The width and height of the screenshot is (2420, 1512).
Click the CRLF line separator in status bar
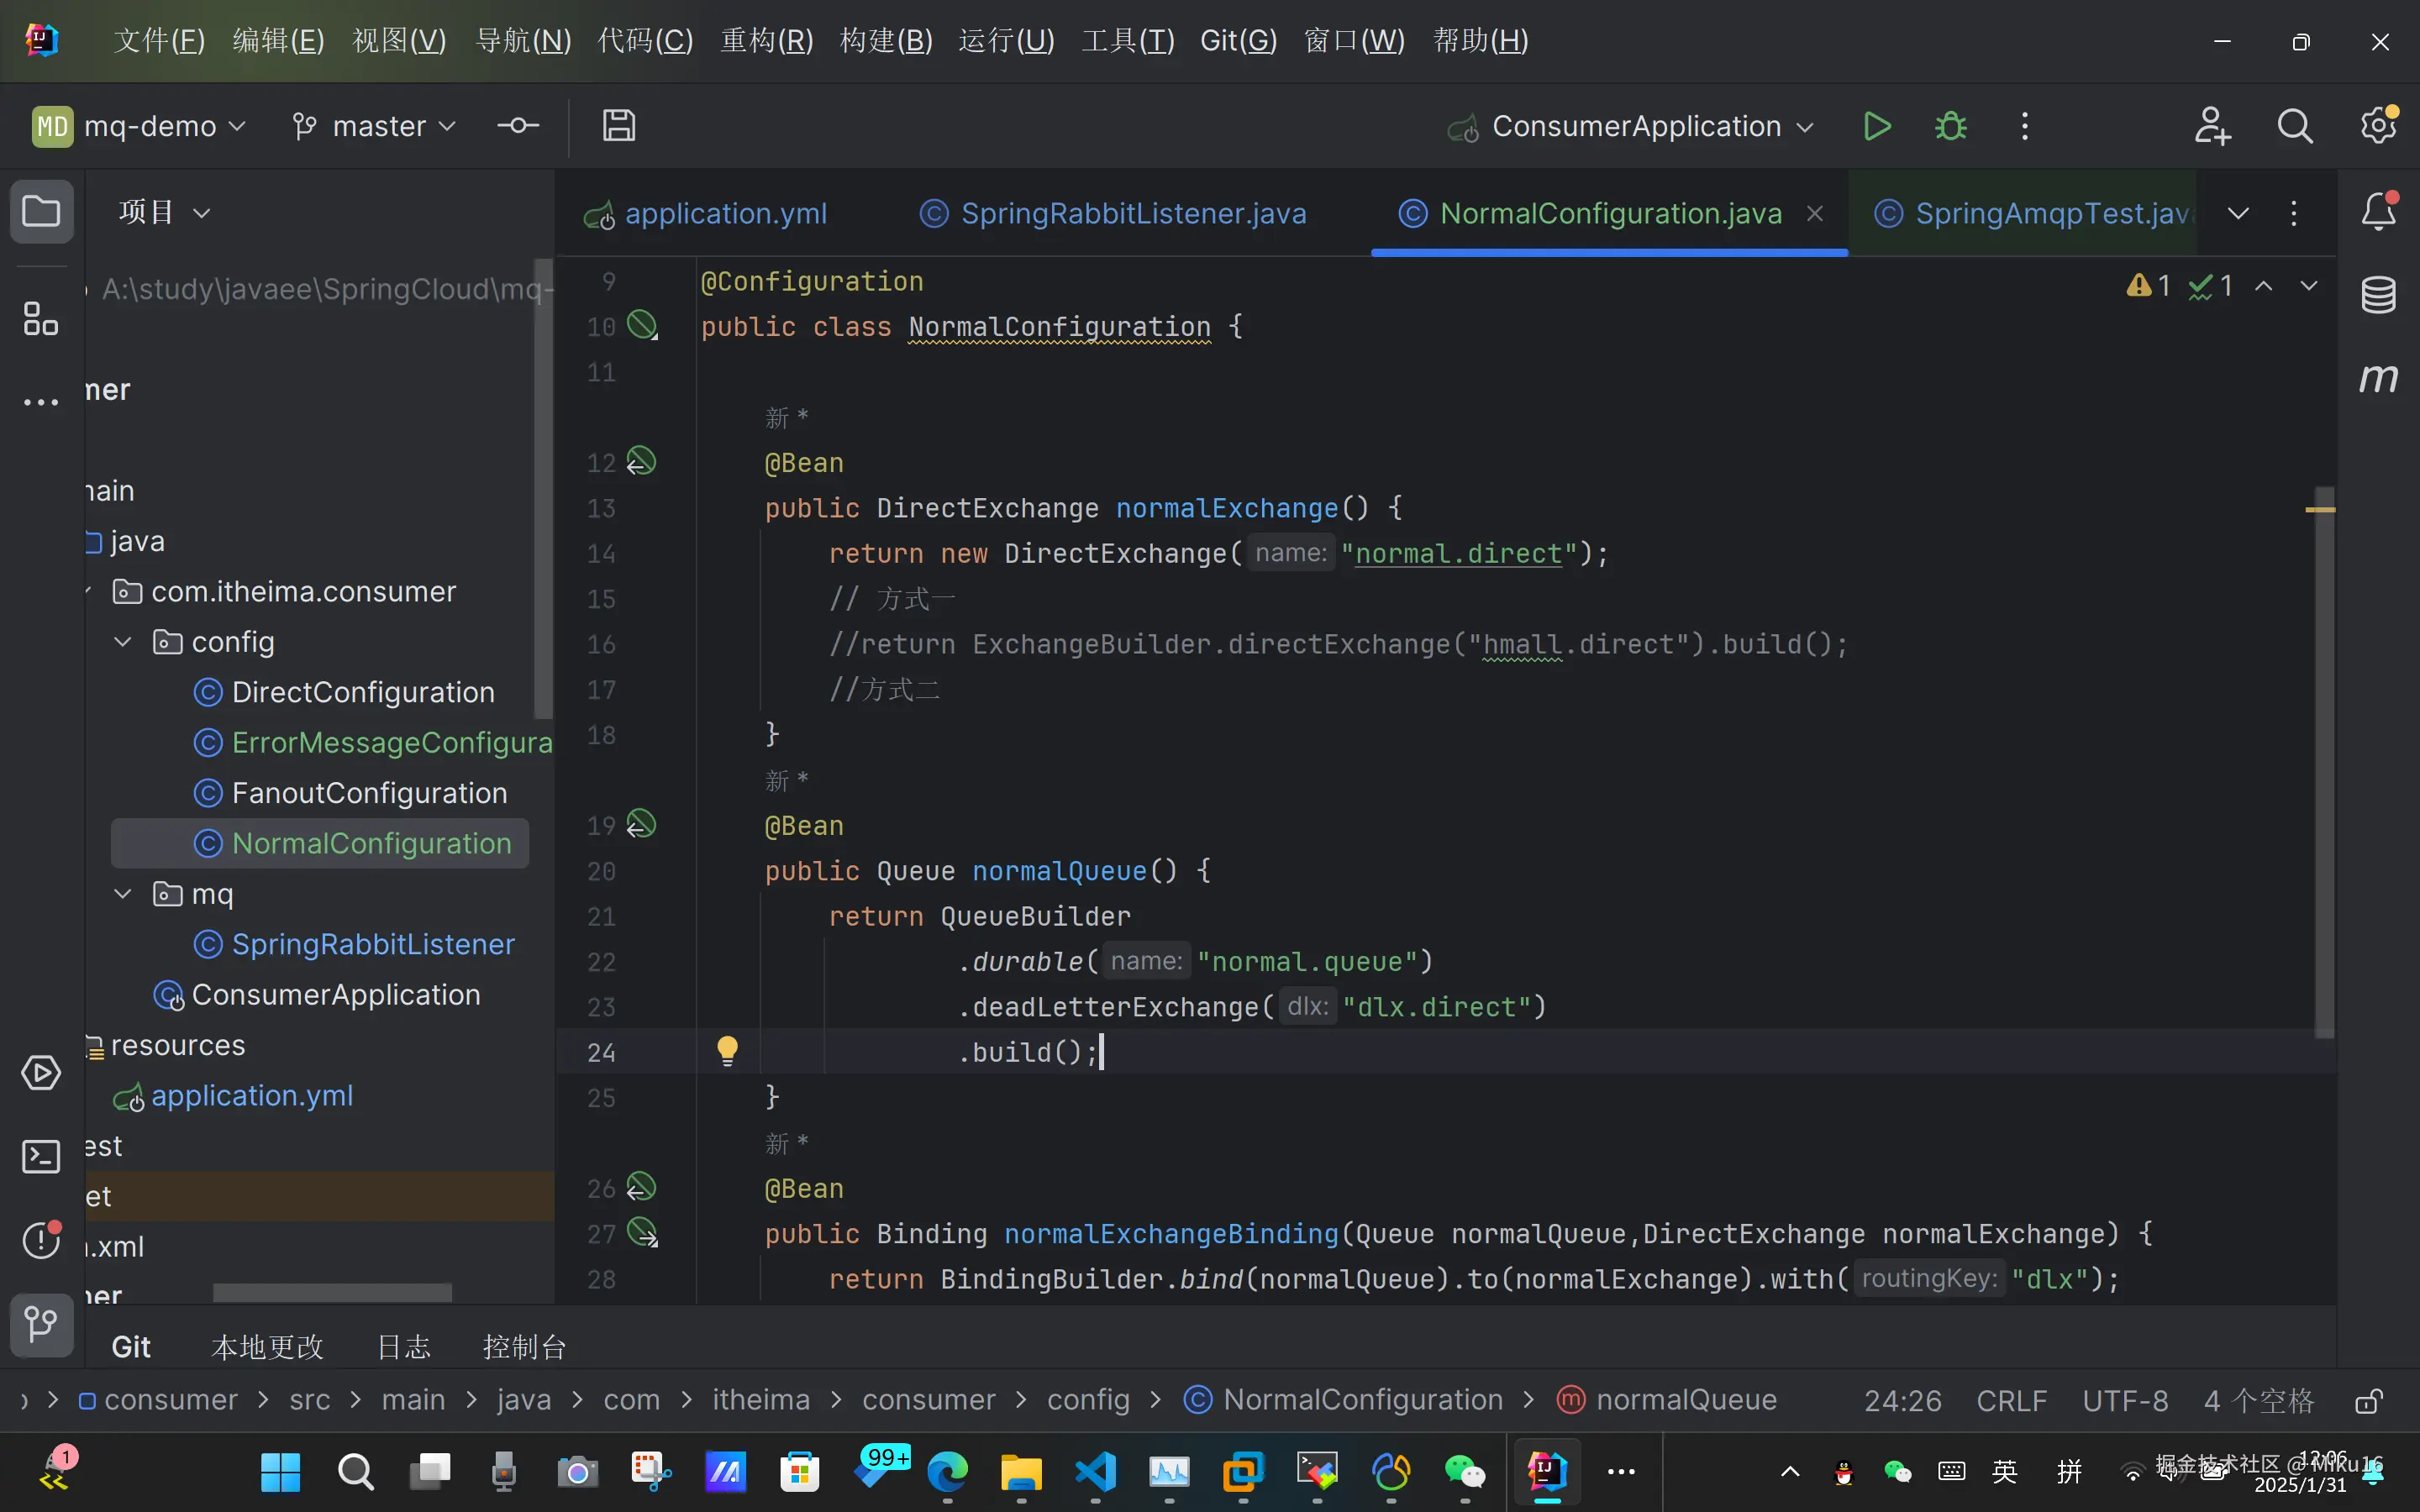(2011, 1400)
